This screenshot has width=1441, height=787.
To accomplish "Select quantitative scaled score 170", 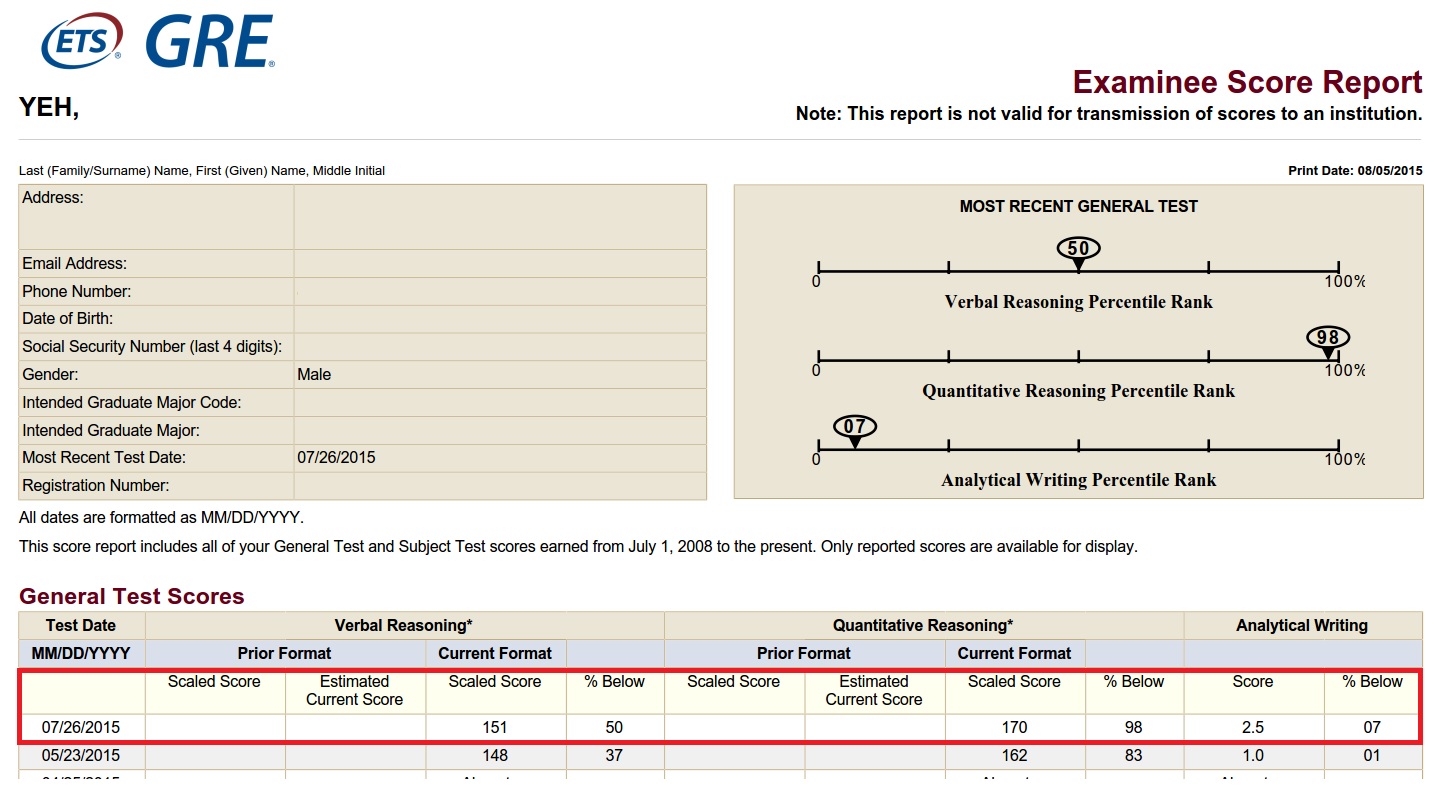I will [x=1014, y=728].
